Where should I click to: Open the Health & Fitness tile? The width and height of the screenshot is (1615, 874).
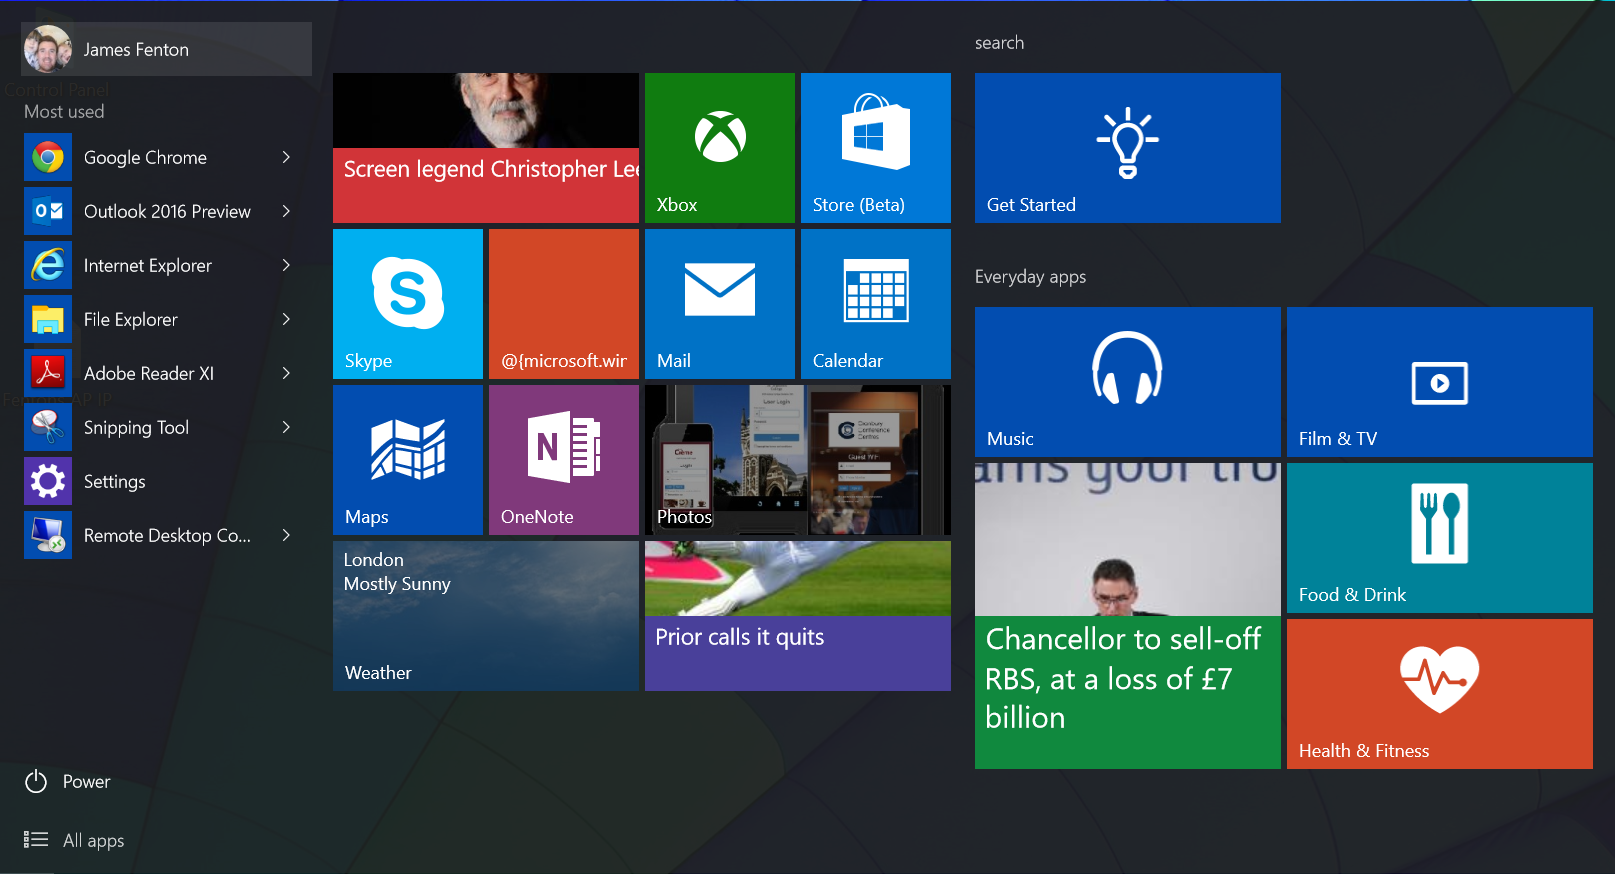tap(1440, 694)
